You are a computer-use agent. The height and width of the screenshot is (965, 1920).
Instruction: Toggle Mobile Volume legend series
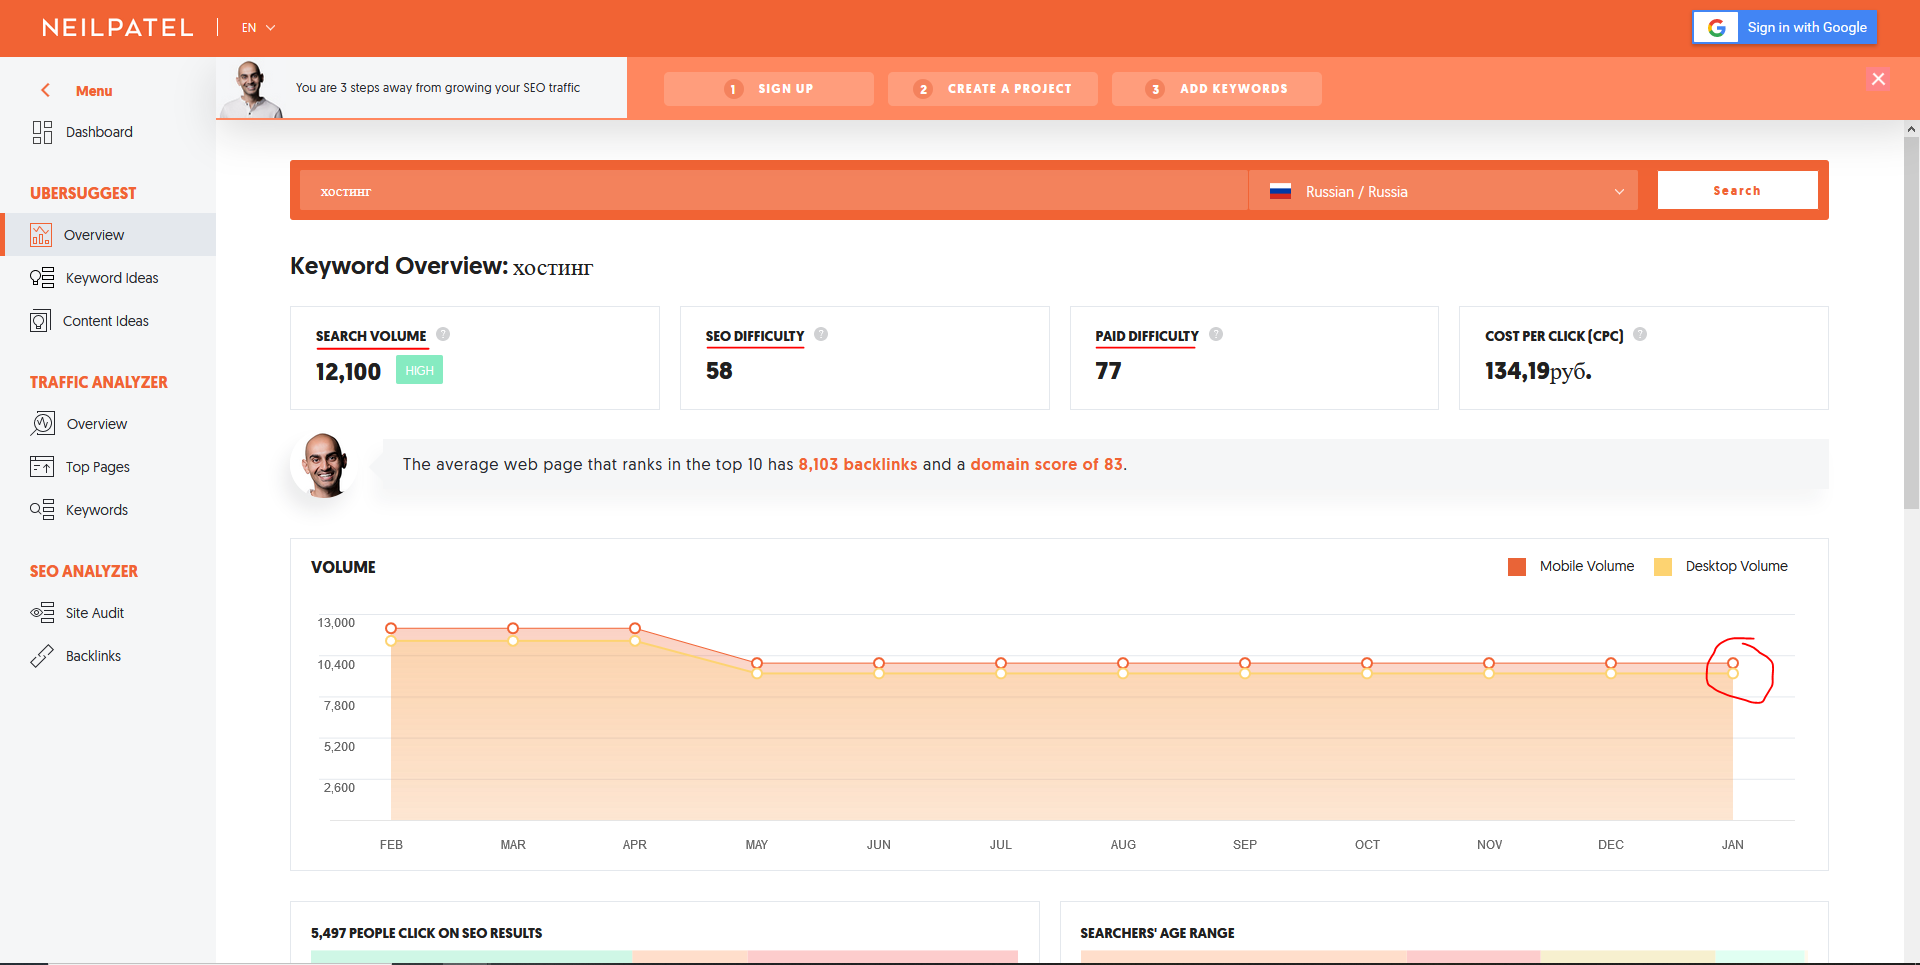click(1571, 566)
